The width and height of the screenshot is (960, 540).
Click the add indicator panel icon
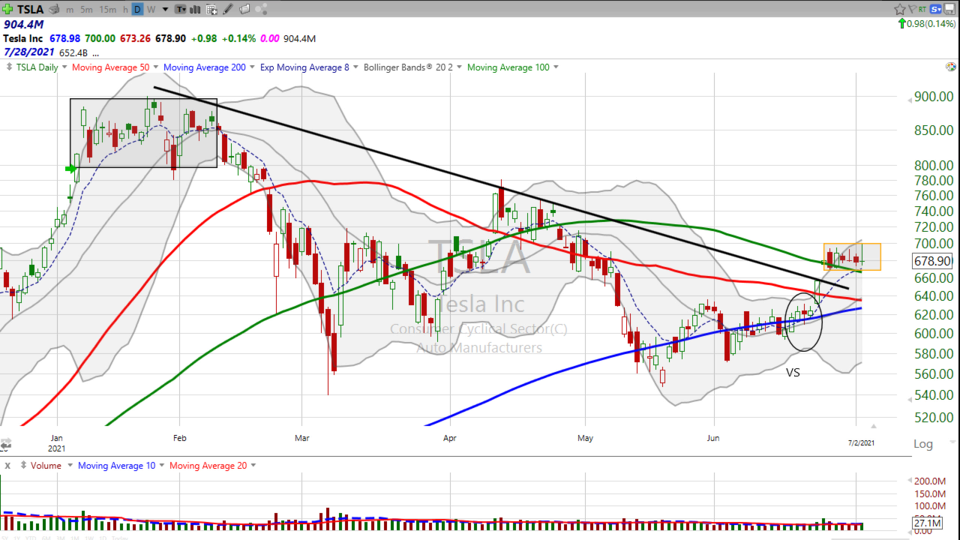(x=212, y=9)
